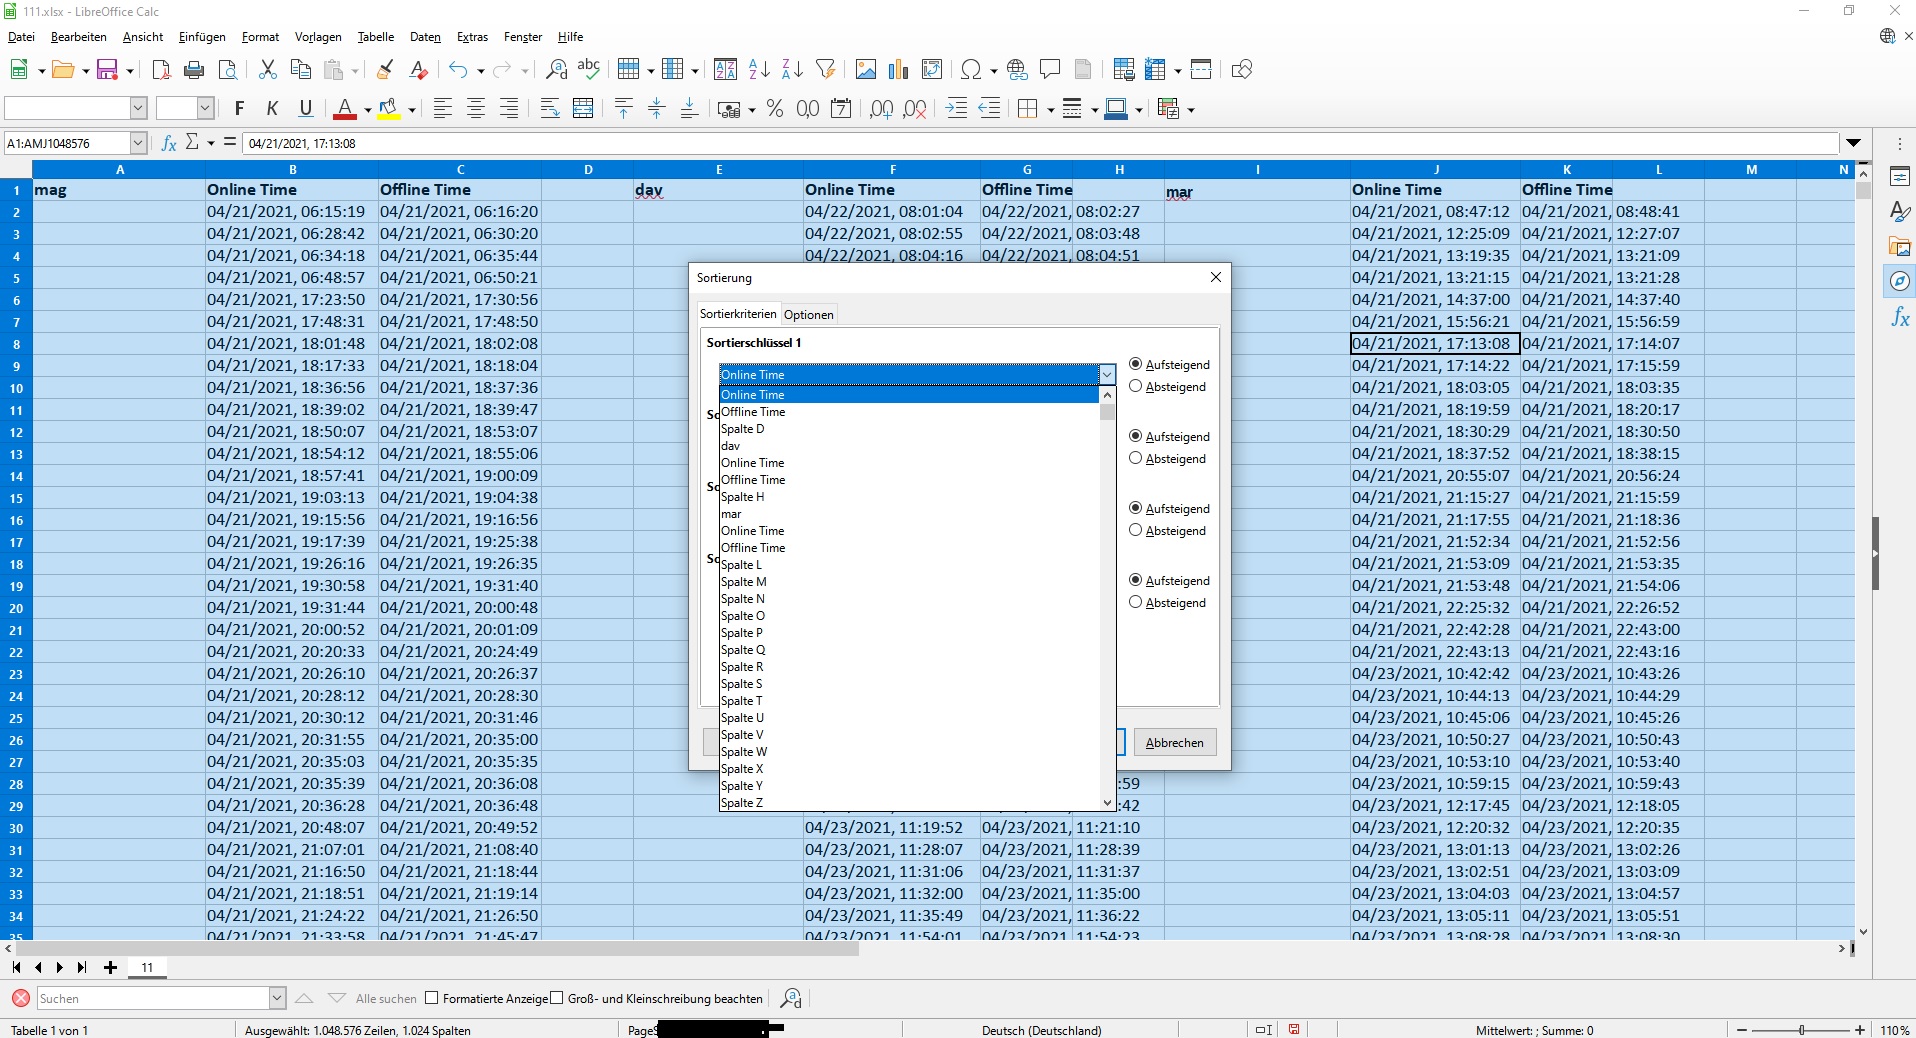Select the Sortierkriterien tab
Screen dimensions: 1916x1038
(x=738, y=314)
